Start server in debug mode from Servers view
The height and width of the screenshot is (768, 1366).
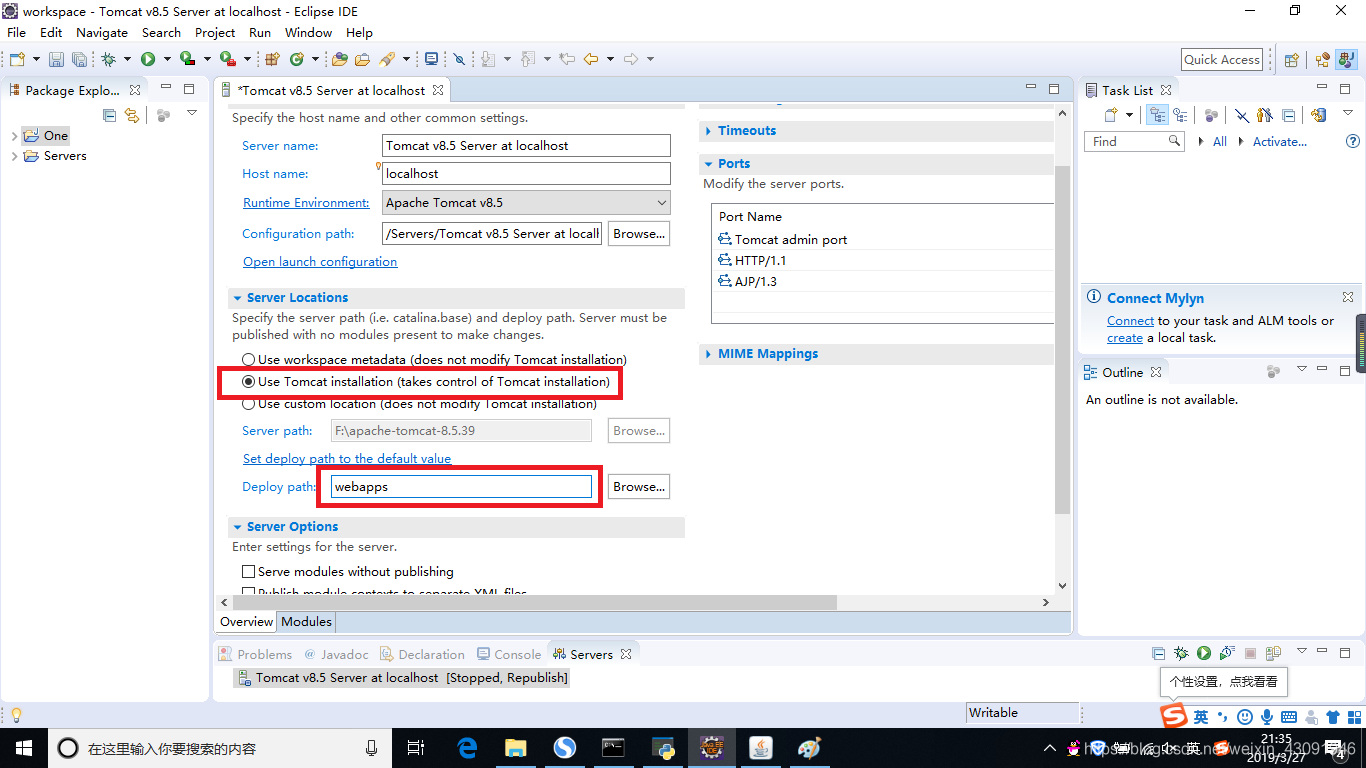[1181, 653]
